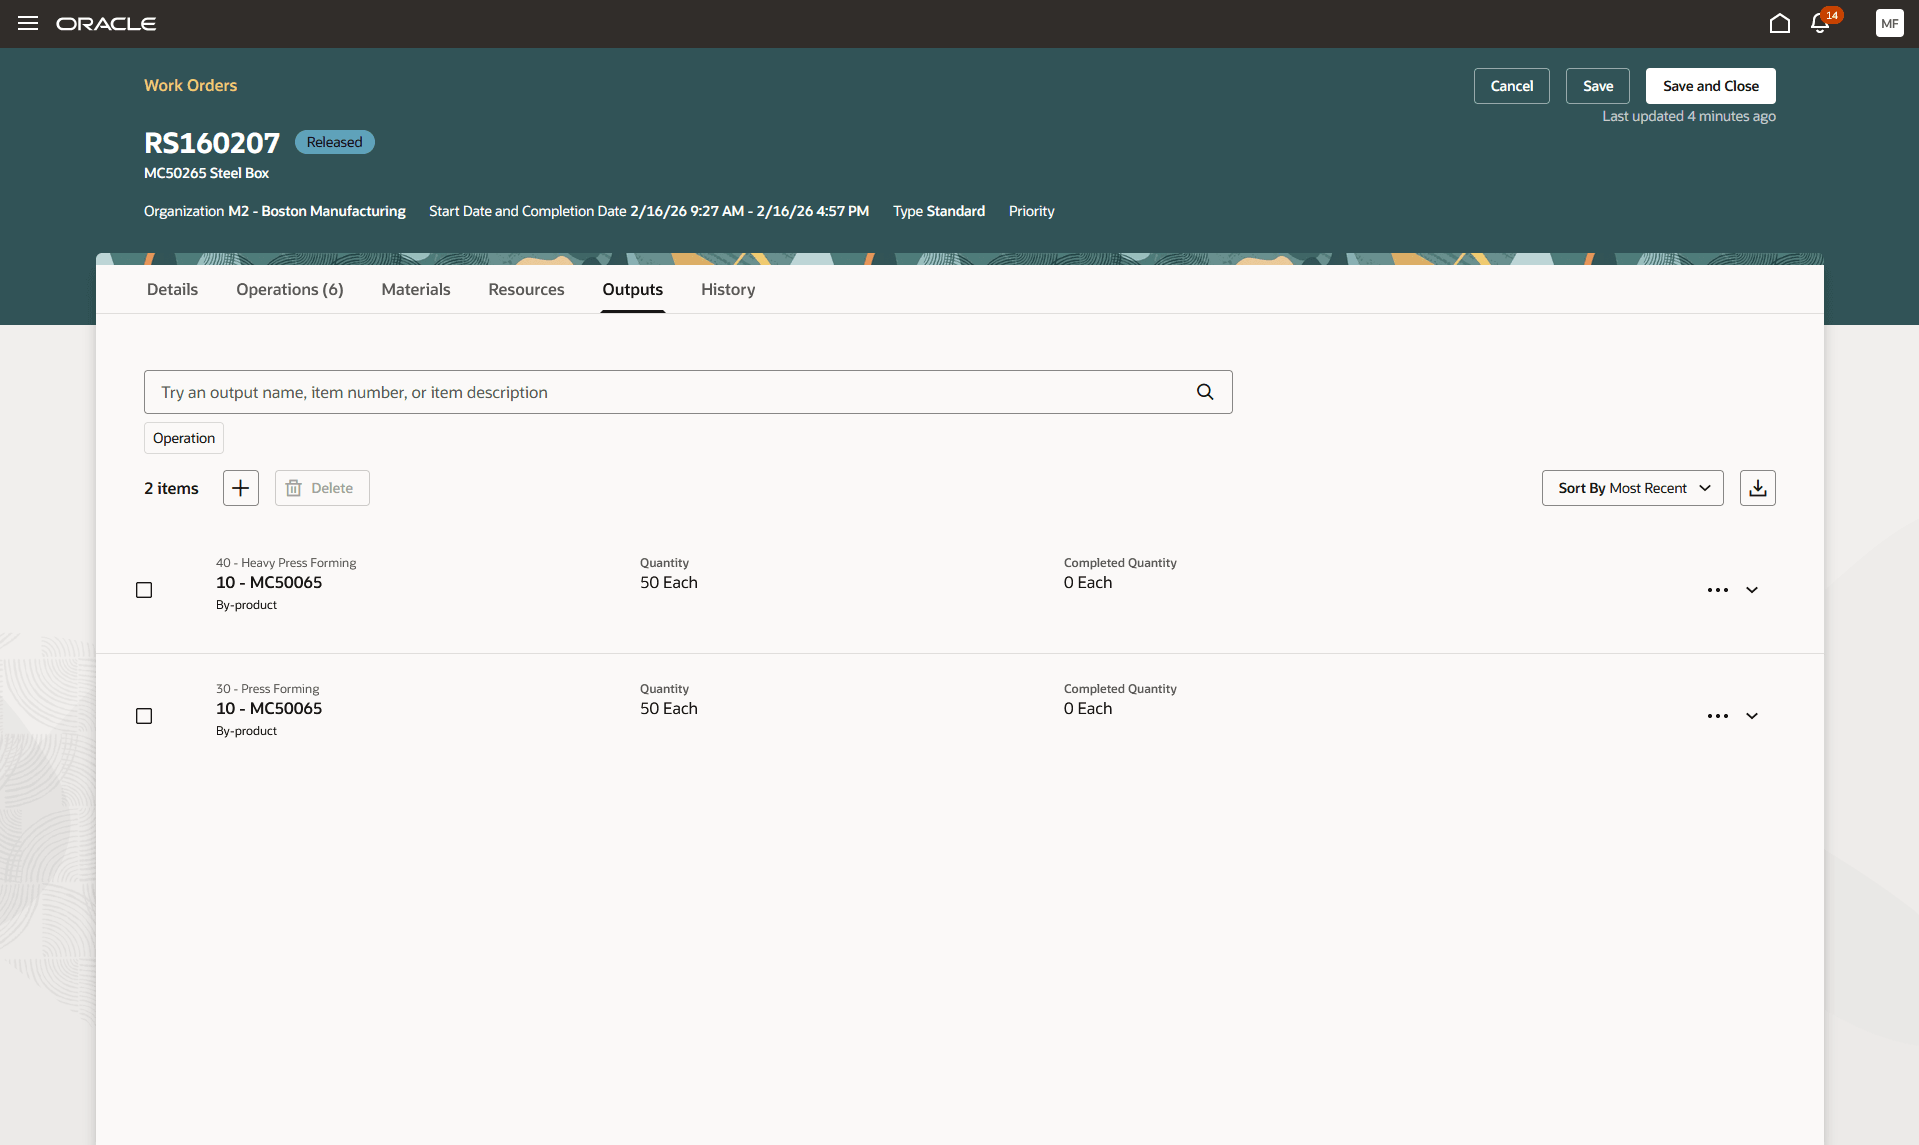Click the Delete button
This screenshot has width=1919, height=1145.
[322, 488]
